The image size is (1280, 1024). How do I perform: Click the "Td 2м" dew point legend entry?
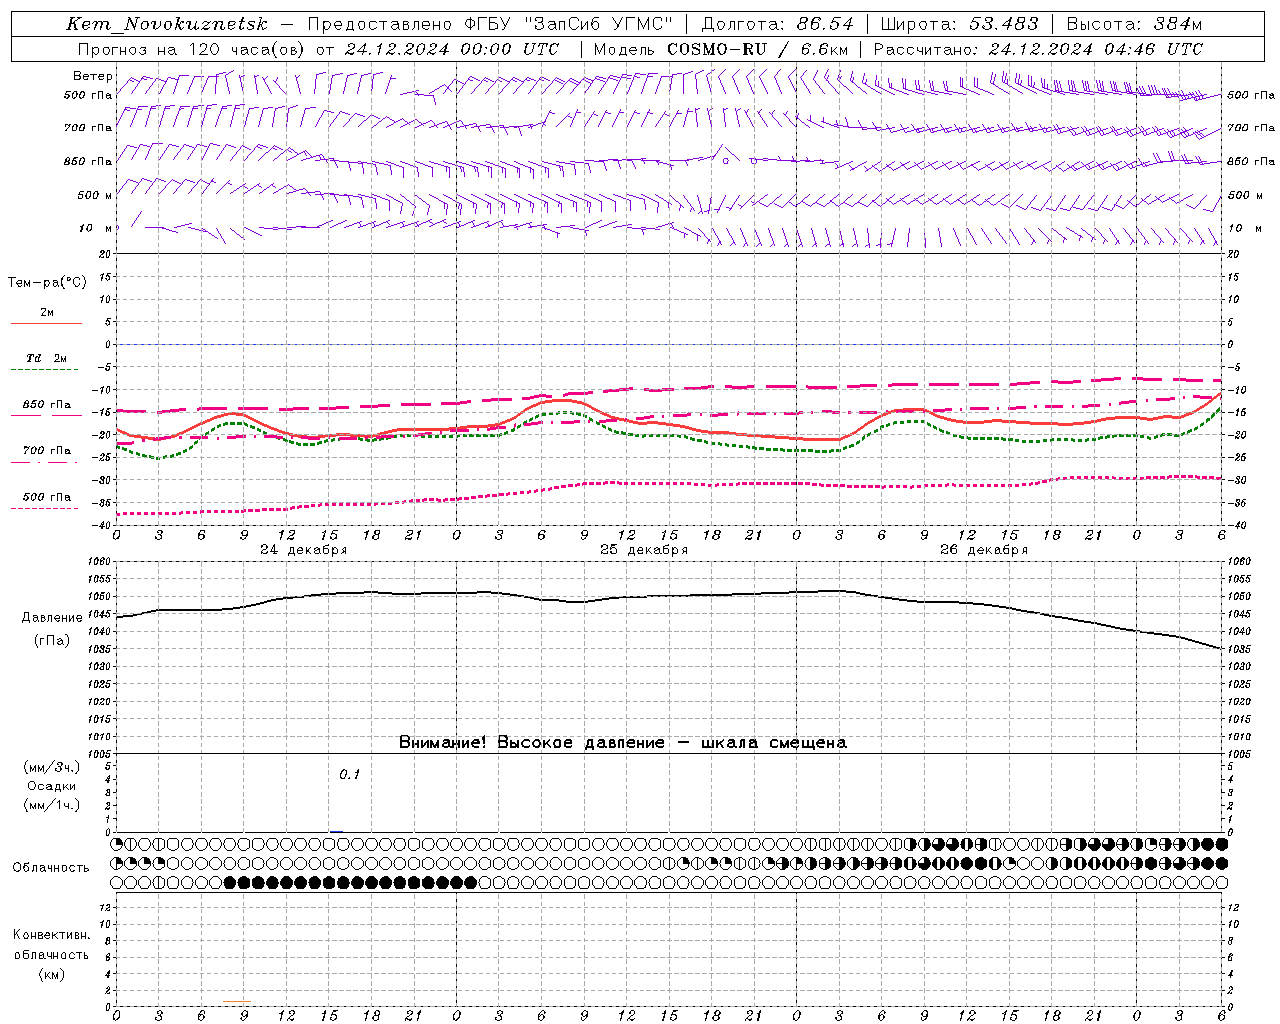(47, 358)
